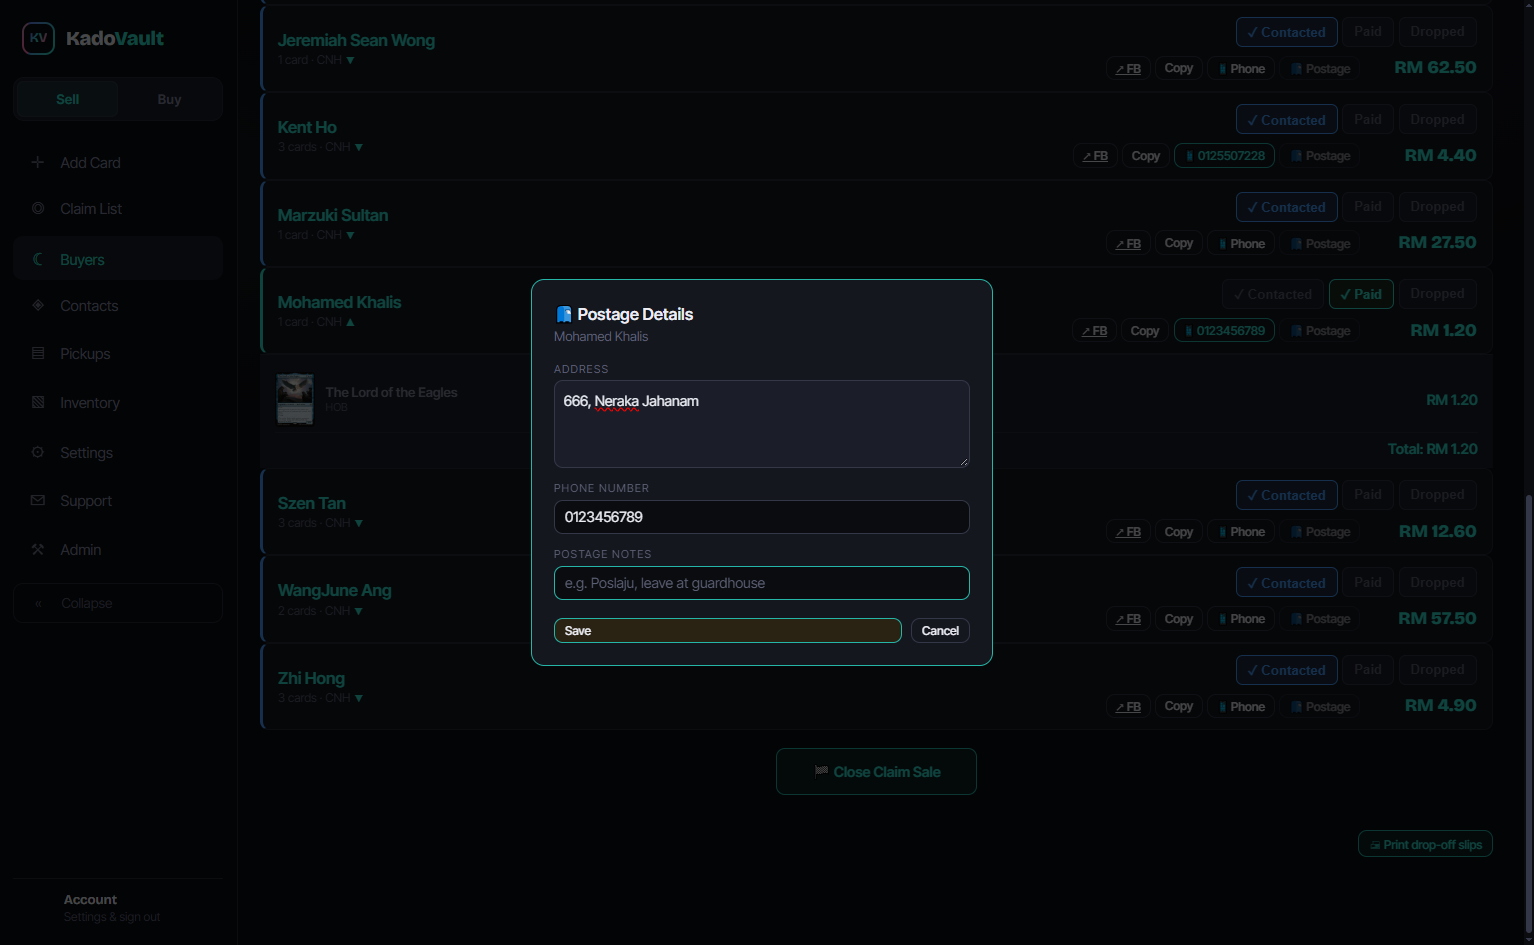Click the mailbox icon in Postage Details
The image size is (1534, 945).
point(564,314)
